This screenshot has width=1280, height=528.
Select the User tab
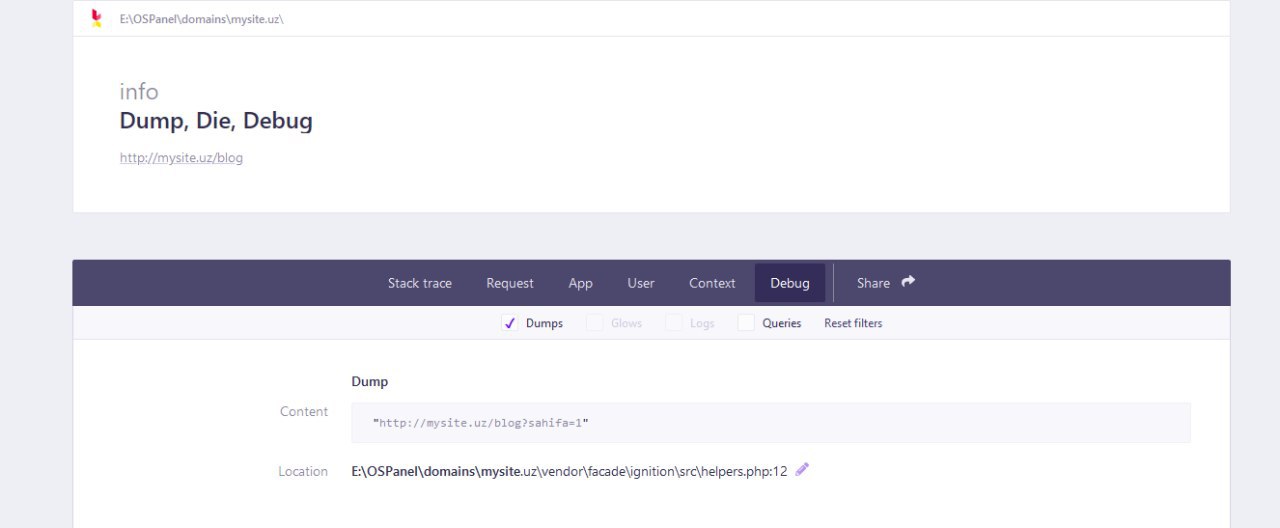[x=641, y=283]
